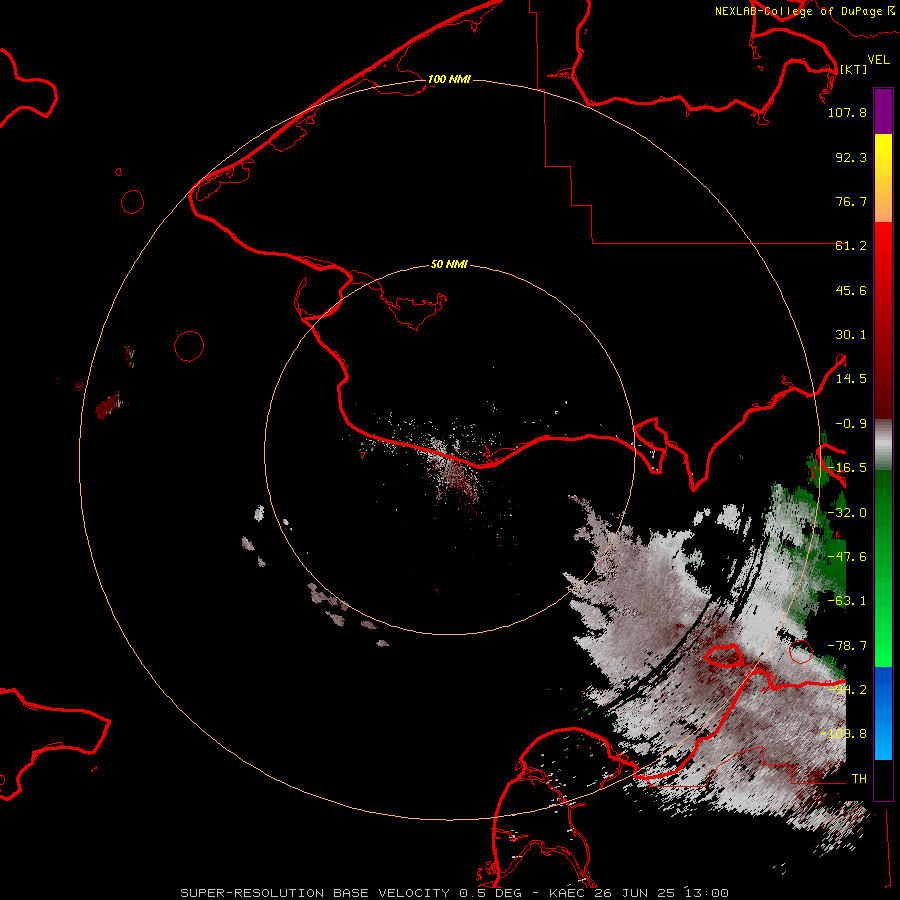Click the 50 NMI range ring label
This screenshot has width=900, height=900.
coord(449,264)
